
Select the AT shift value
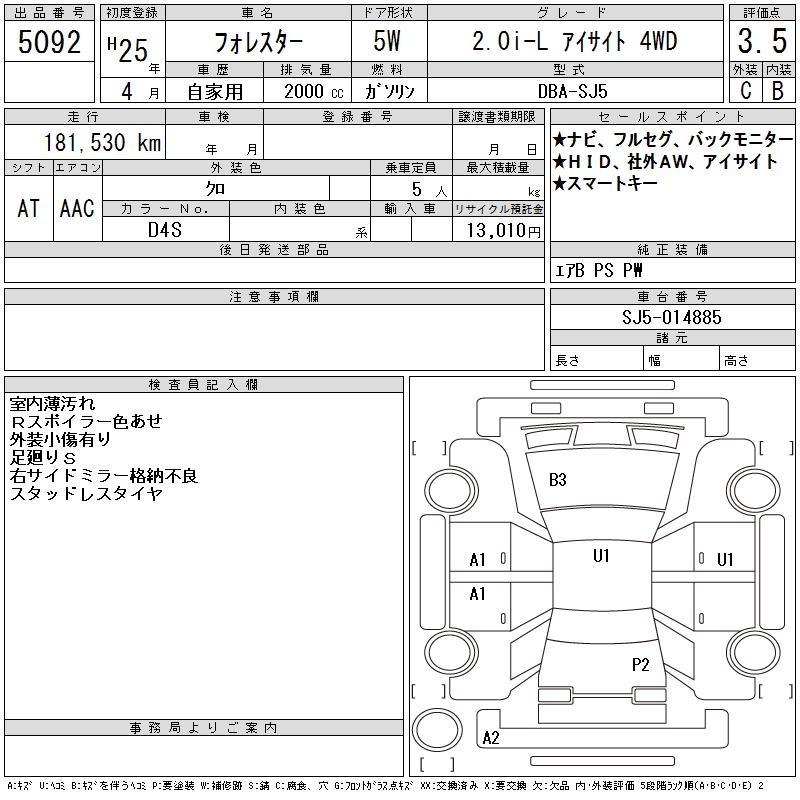tap(29, 208)
